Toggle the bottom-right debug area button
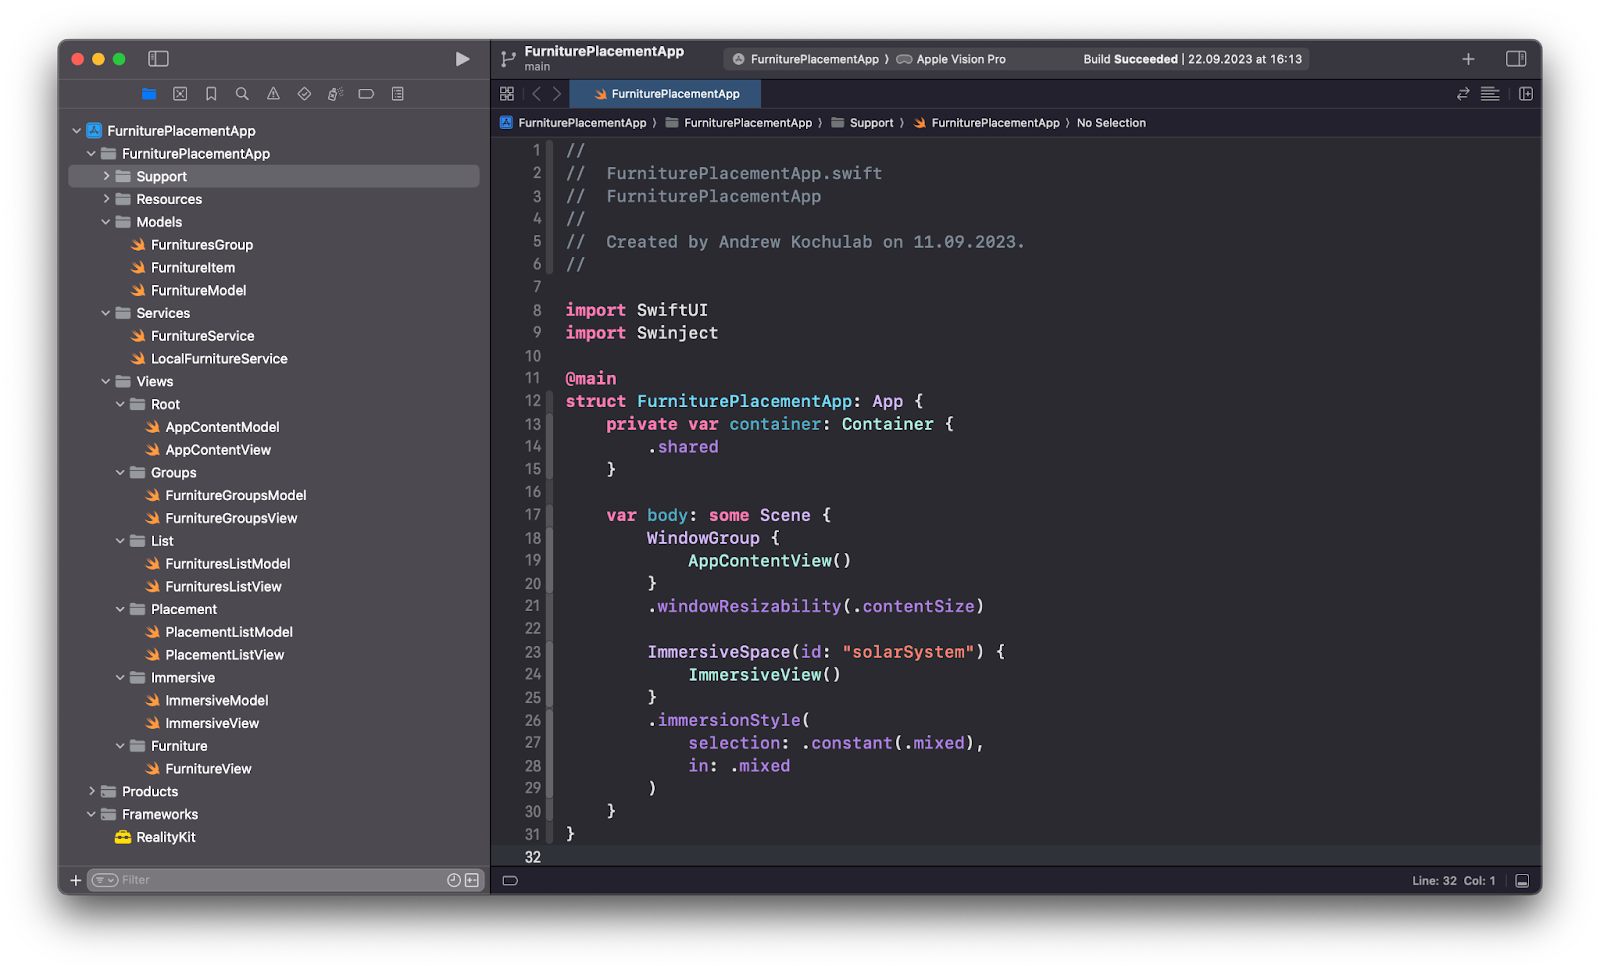Viewport: 1600px width, 971px height. [1522, 881]
